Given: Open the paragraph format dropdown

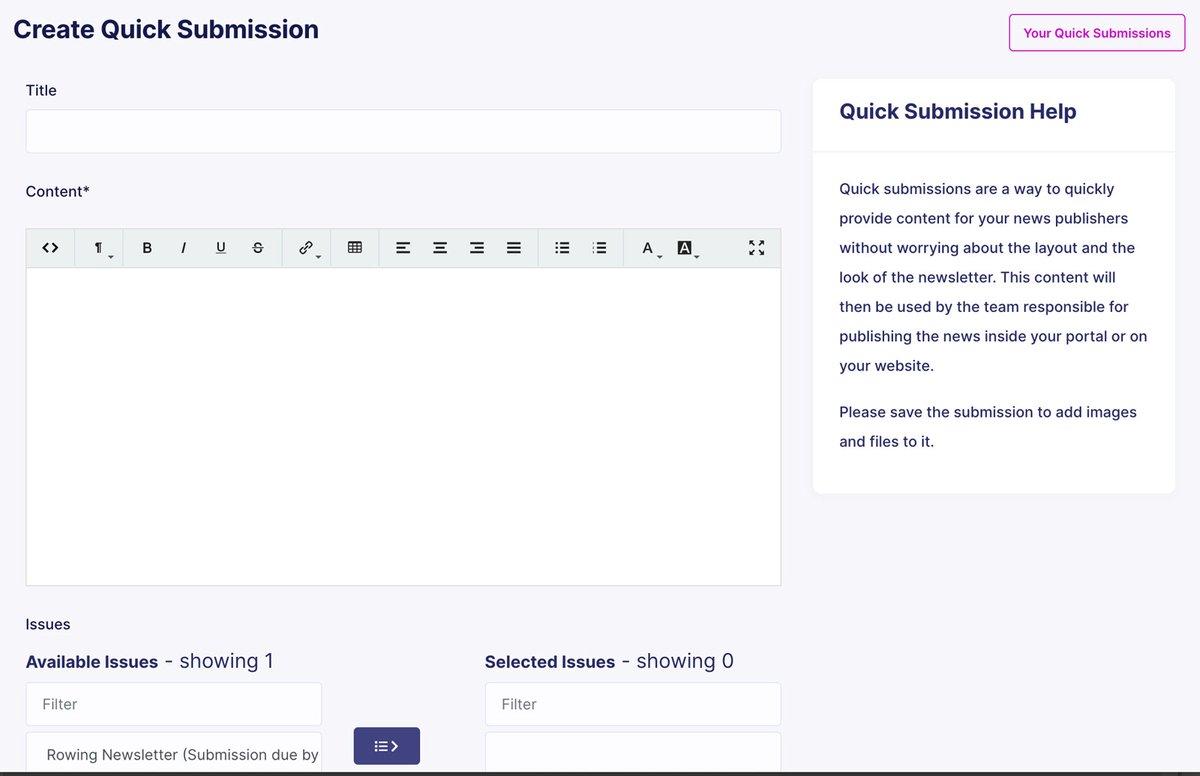Looking at the screenshot, I should coord(99,248).
